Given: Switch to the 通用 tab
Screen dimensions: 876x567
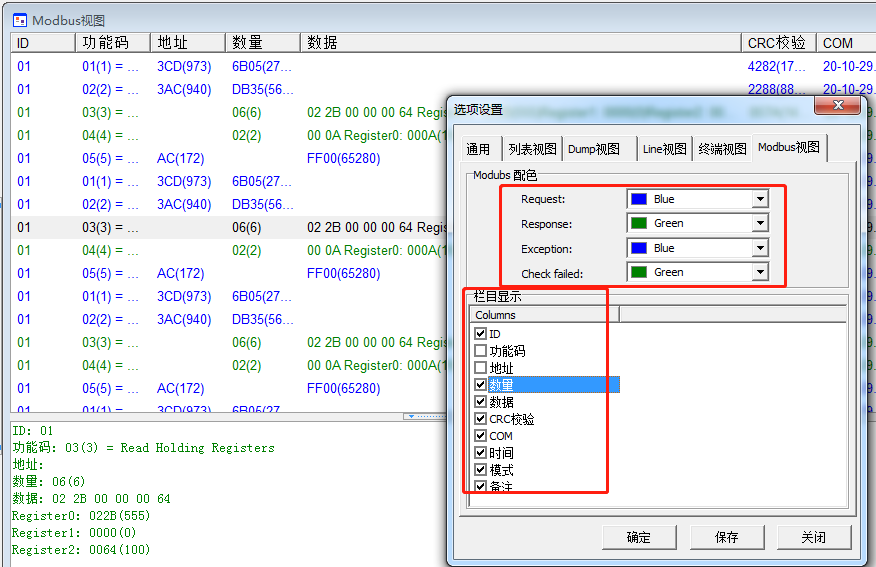Looking at the screenshot, I should pyautogui.click(x=479, y=149).
